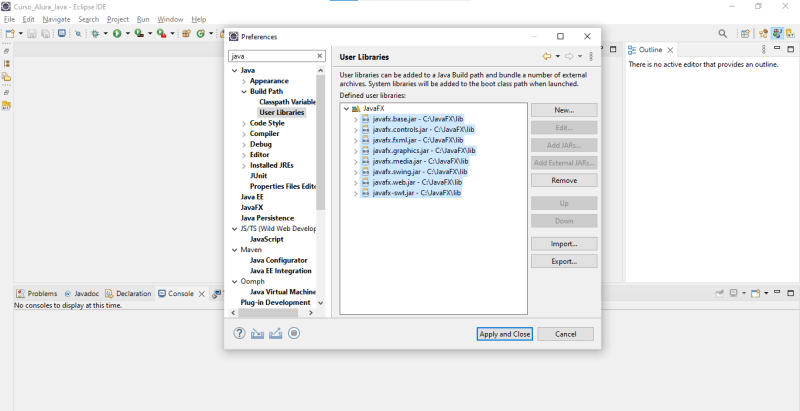Click the Open Perspective icon
The height and width of the screenshot is (411, 800).
click(x=745, y=34)
